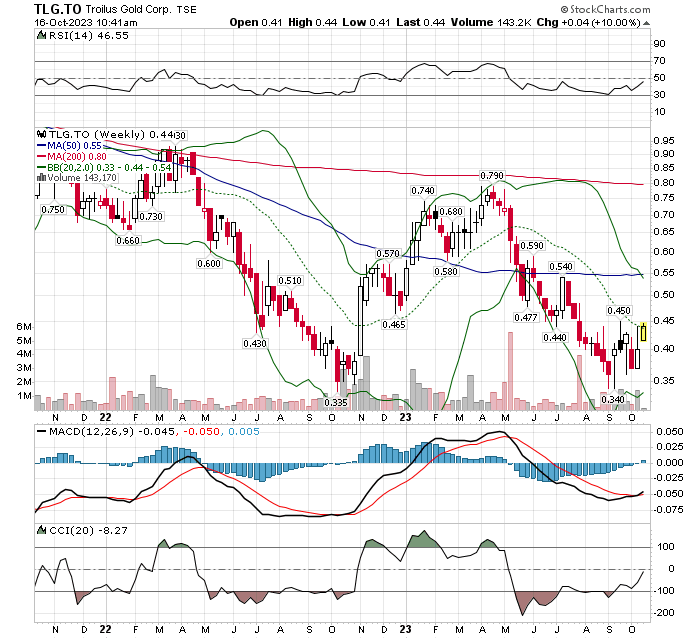Click the 0.790 price peak annotation
The image size is (700, 639).
(x=492, y=175)
